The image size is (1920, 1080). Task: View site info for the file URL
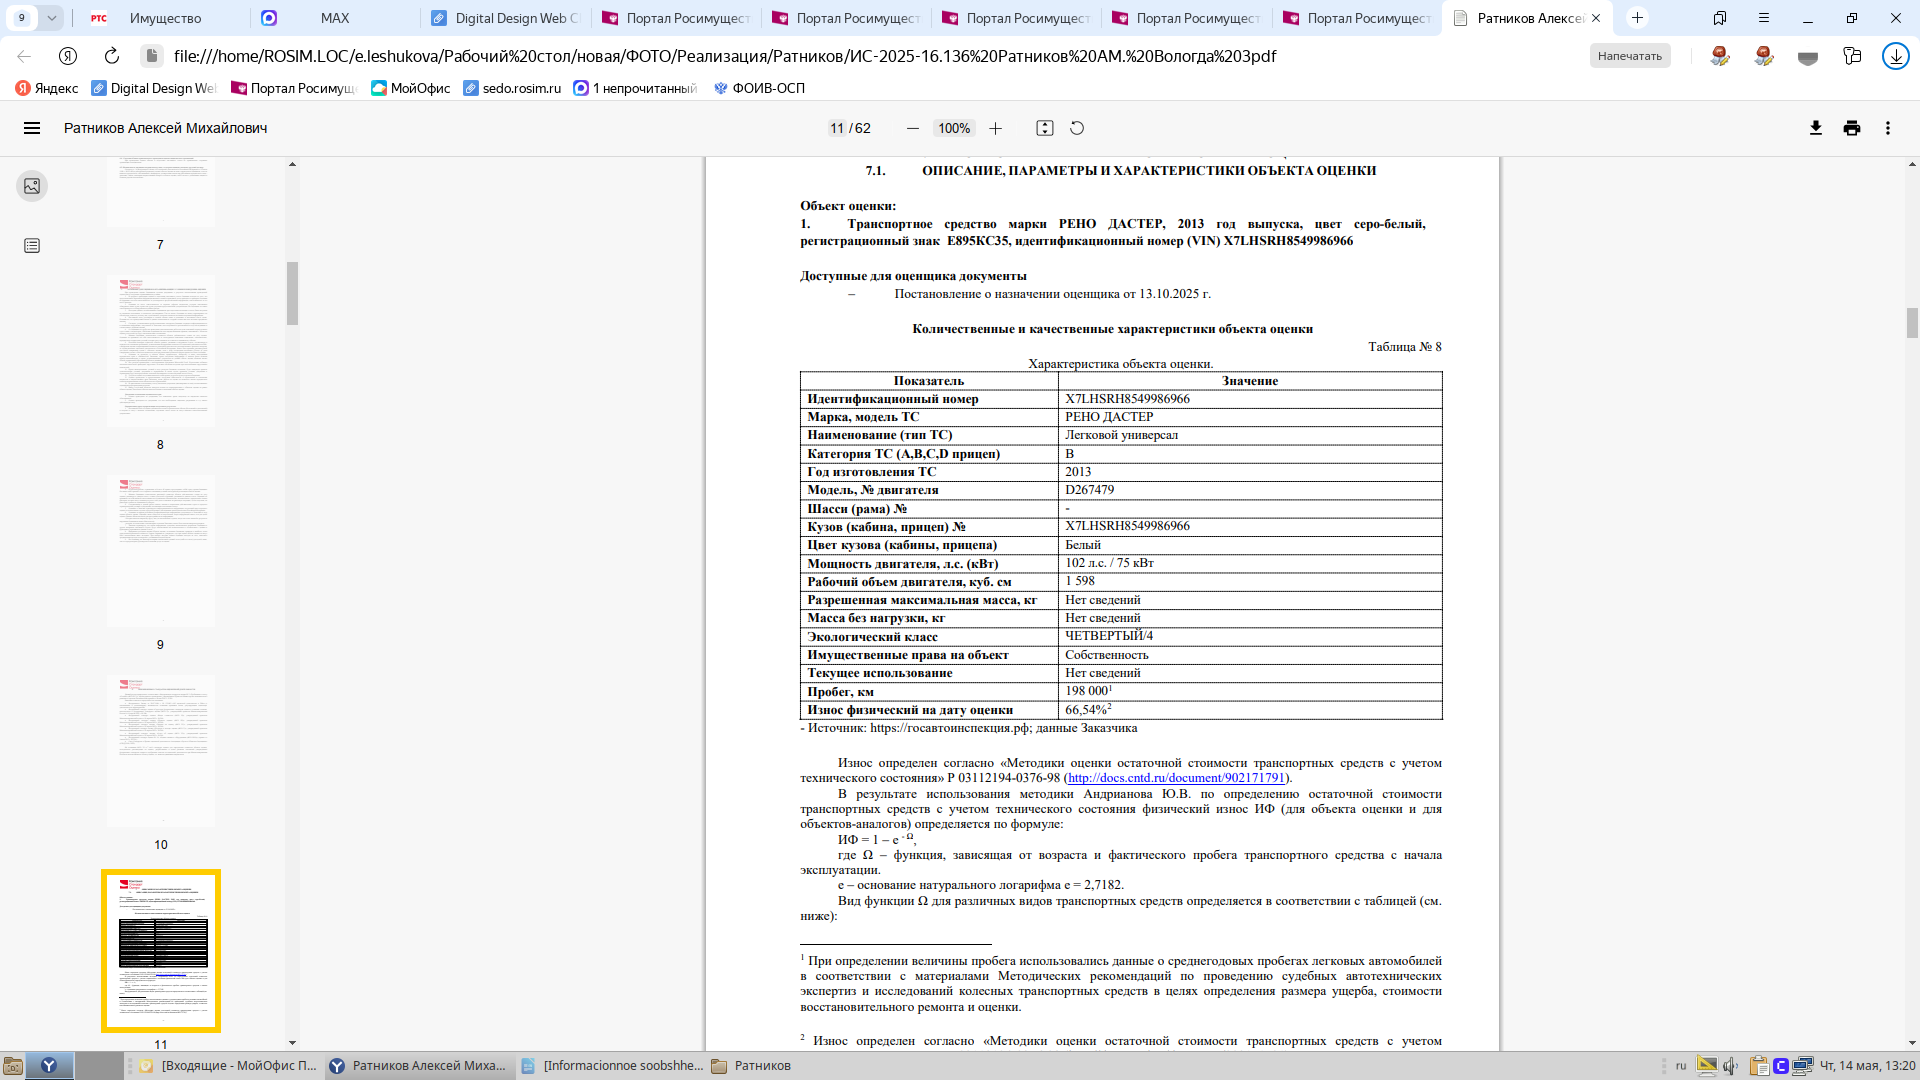click(151, 56)
